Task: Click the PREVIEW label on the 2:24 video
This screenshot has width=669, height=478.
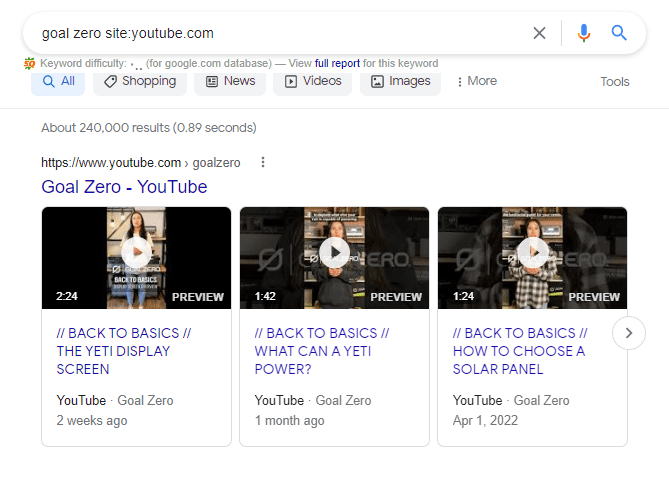Action: 198,297
